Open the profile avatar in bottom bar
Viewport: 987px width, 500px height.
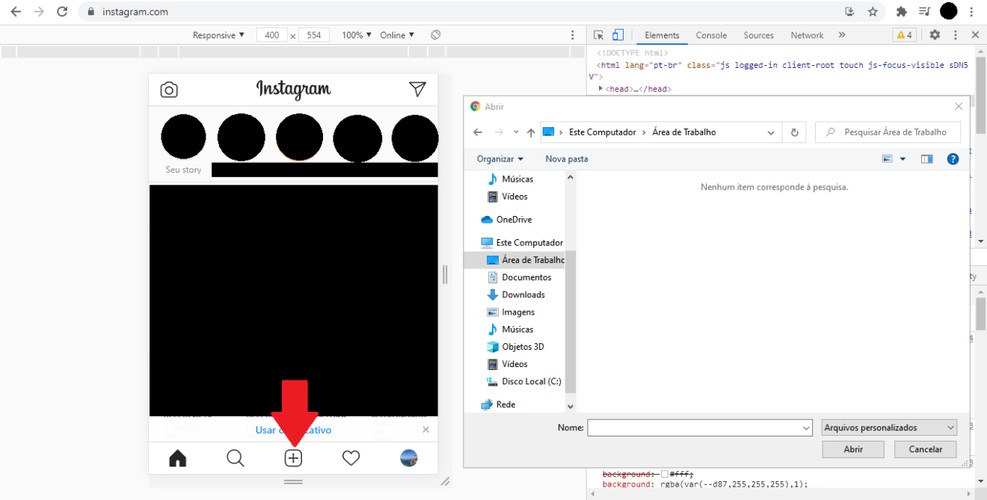tap(409, 458)
